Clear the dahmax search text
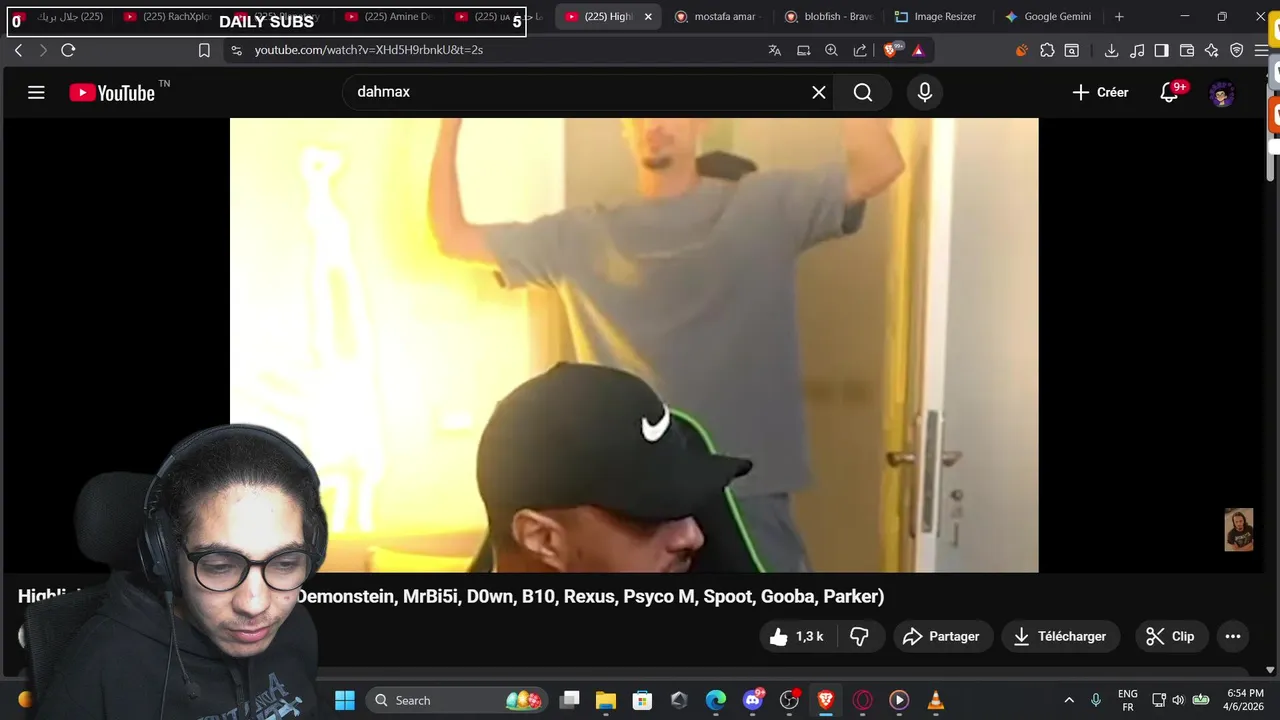The width and height of the screenshot is (1280, 720). [x=819, y=92]
